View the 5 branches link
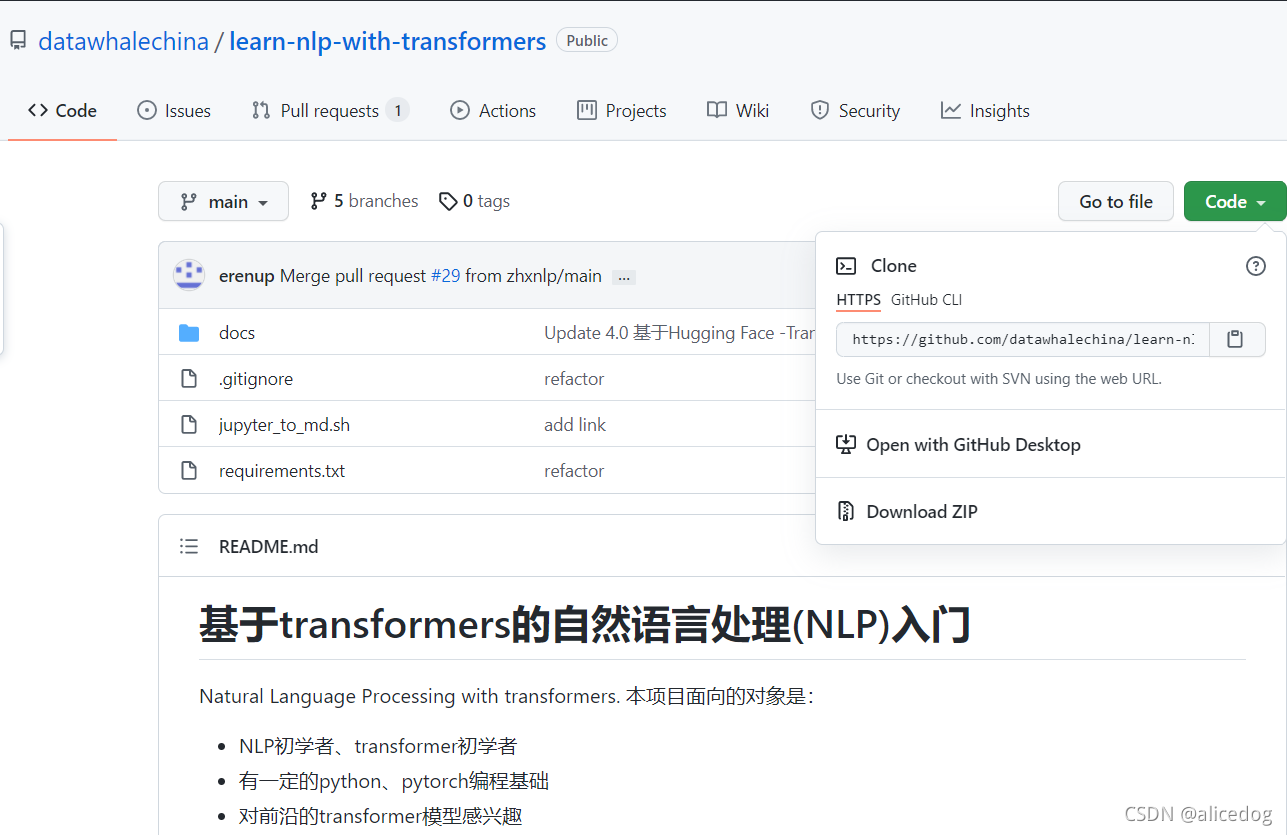This screenshot has height=835, width=1287. point(364,201)
